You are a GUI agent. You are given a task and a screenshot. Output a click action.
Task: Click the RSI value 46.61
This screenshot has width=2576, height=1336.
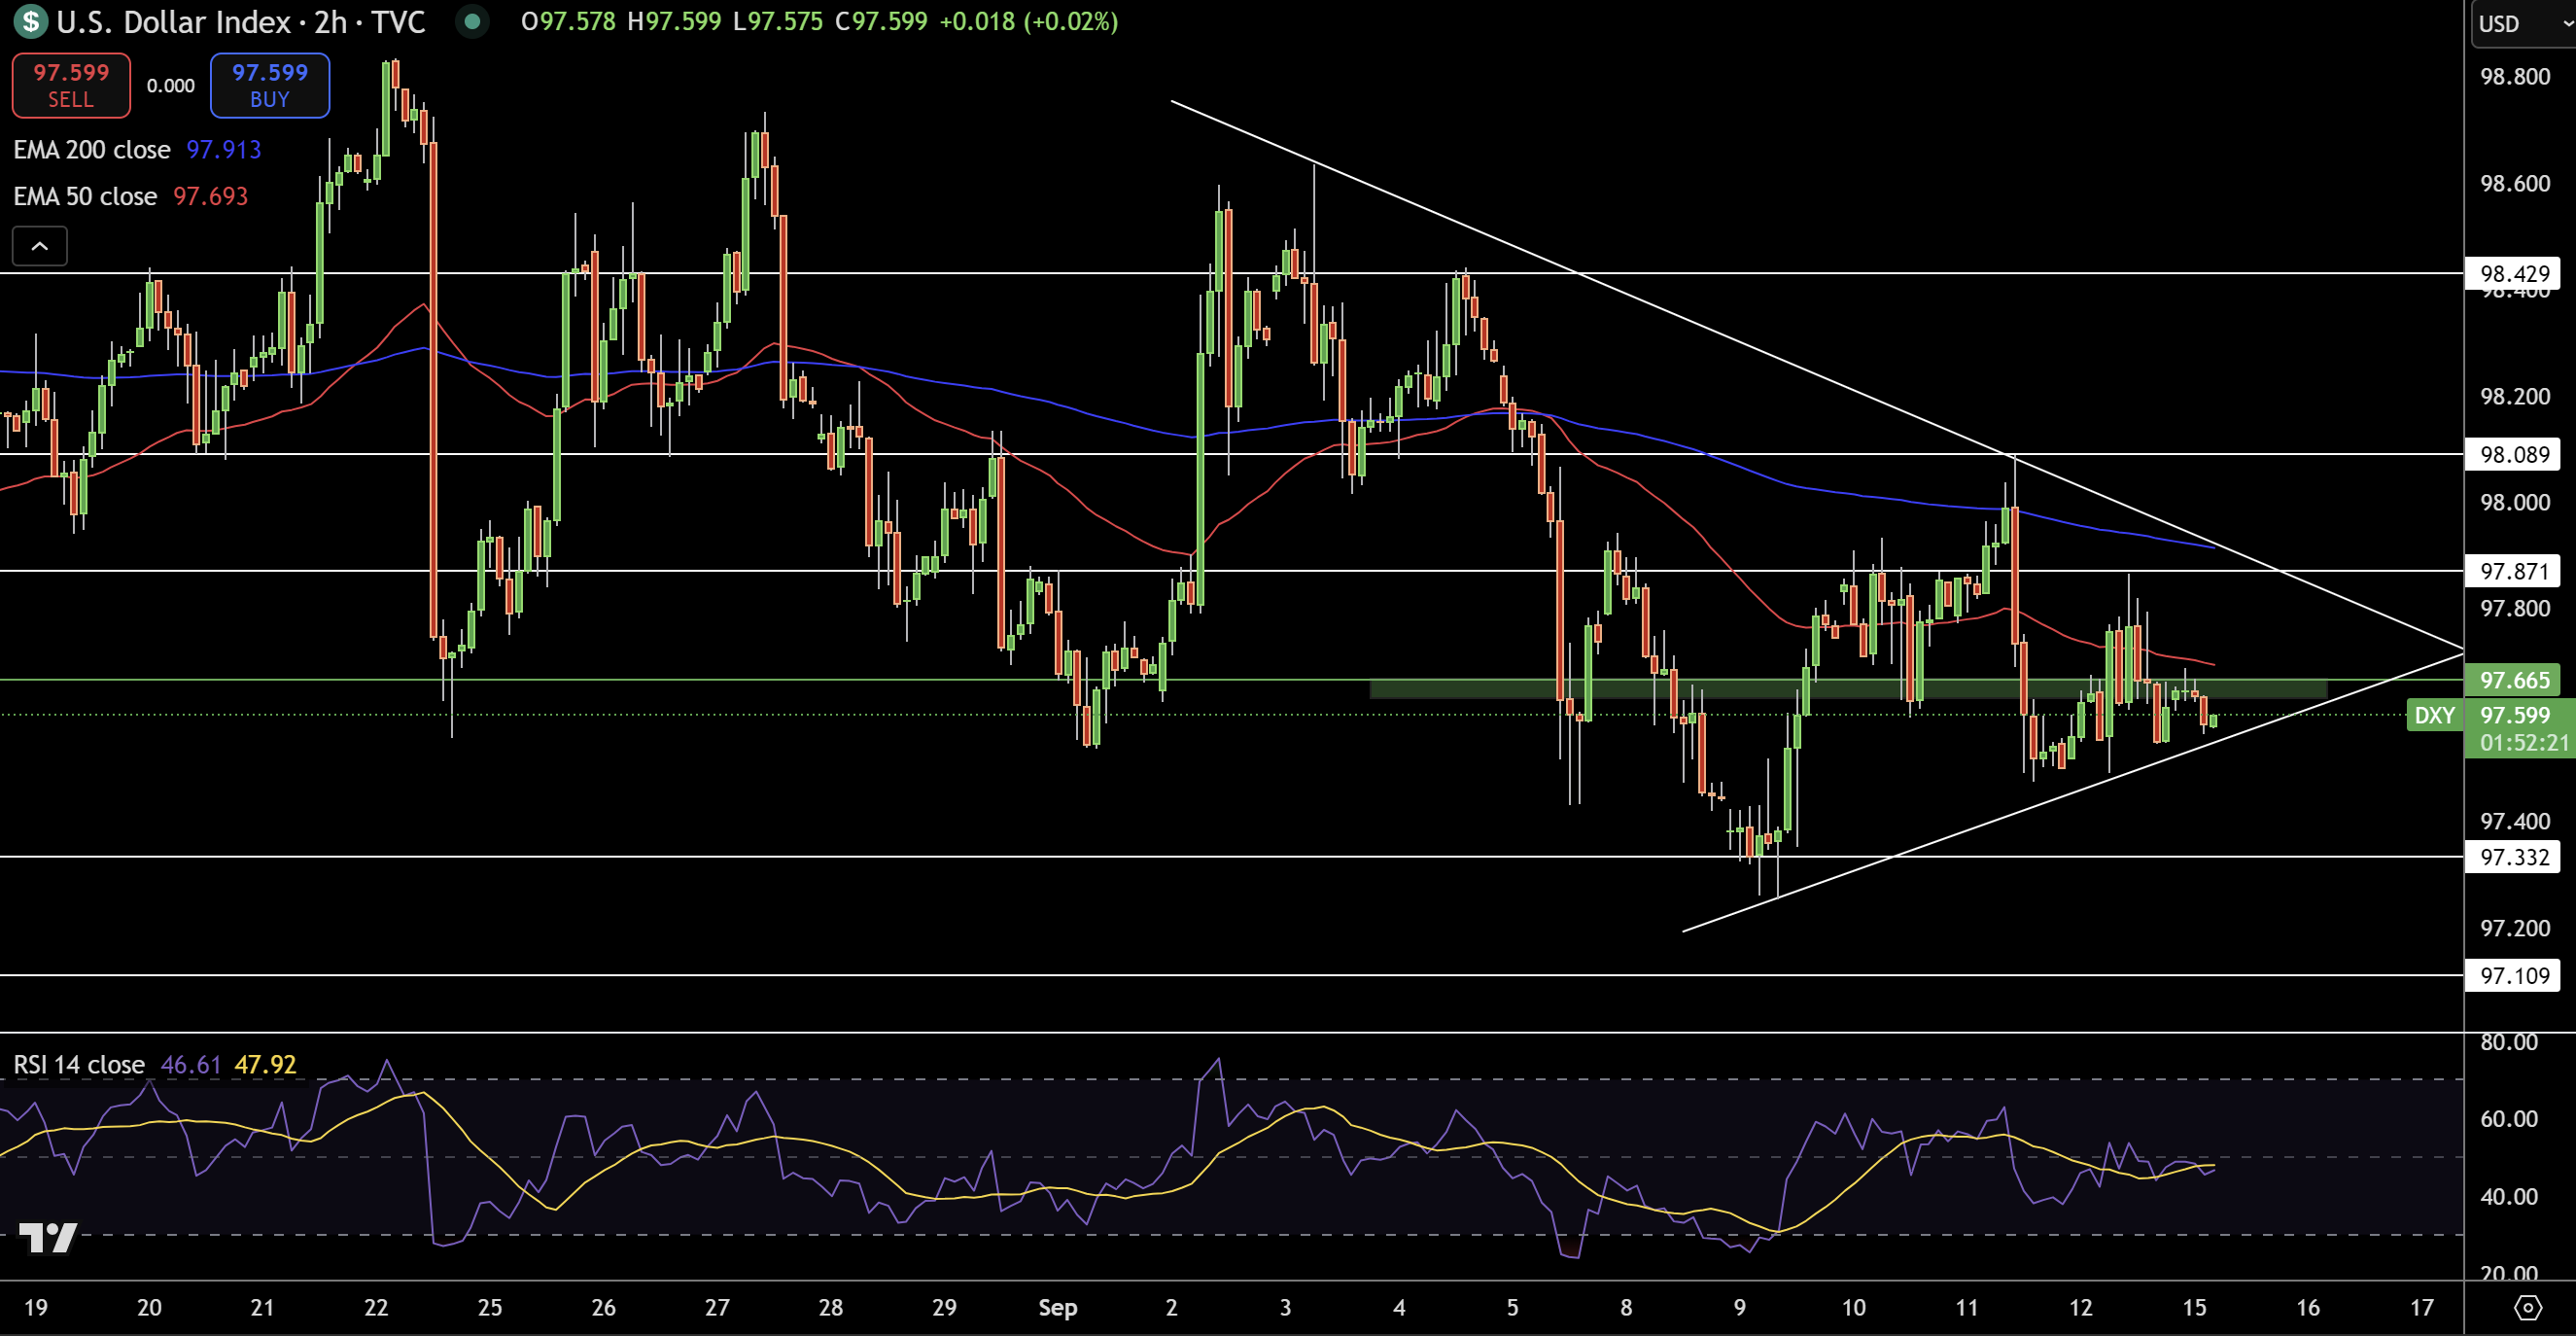tap(190, 1064)
